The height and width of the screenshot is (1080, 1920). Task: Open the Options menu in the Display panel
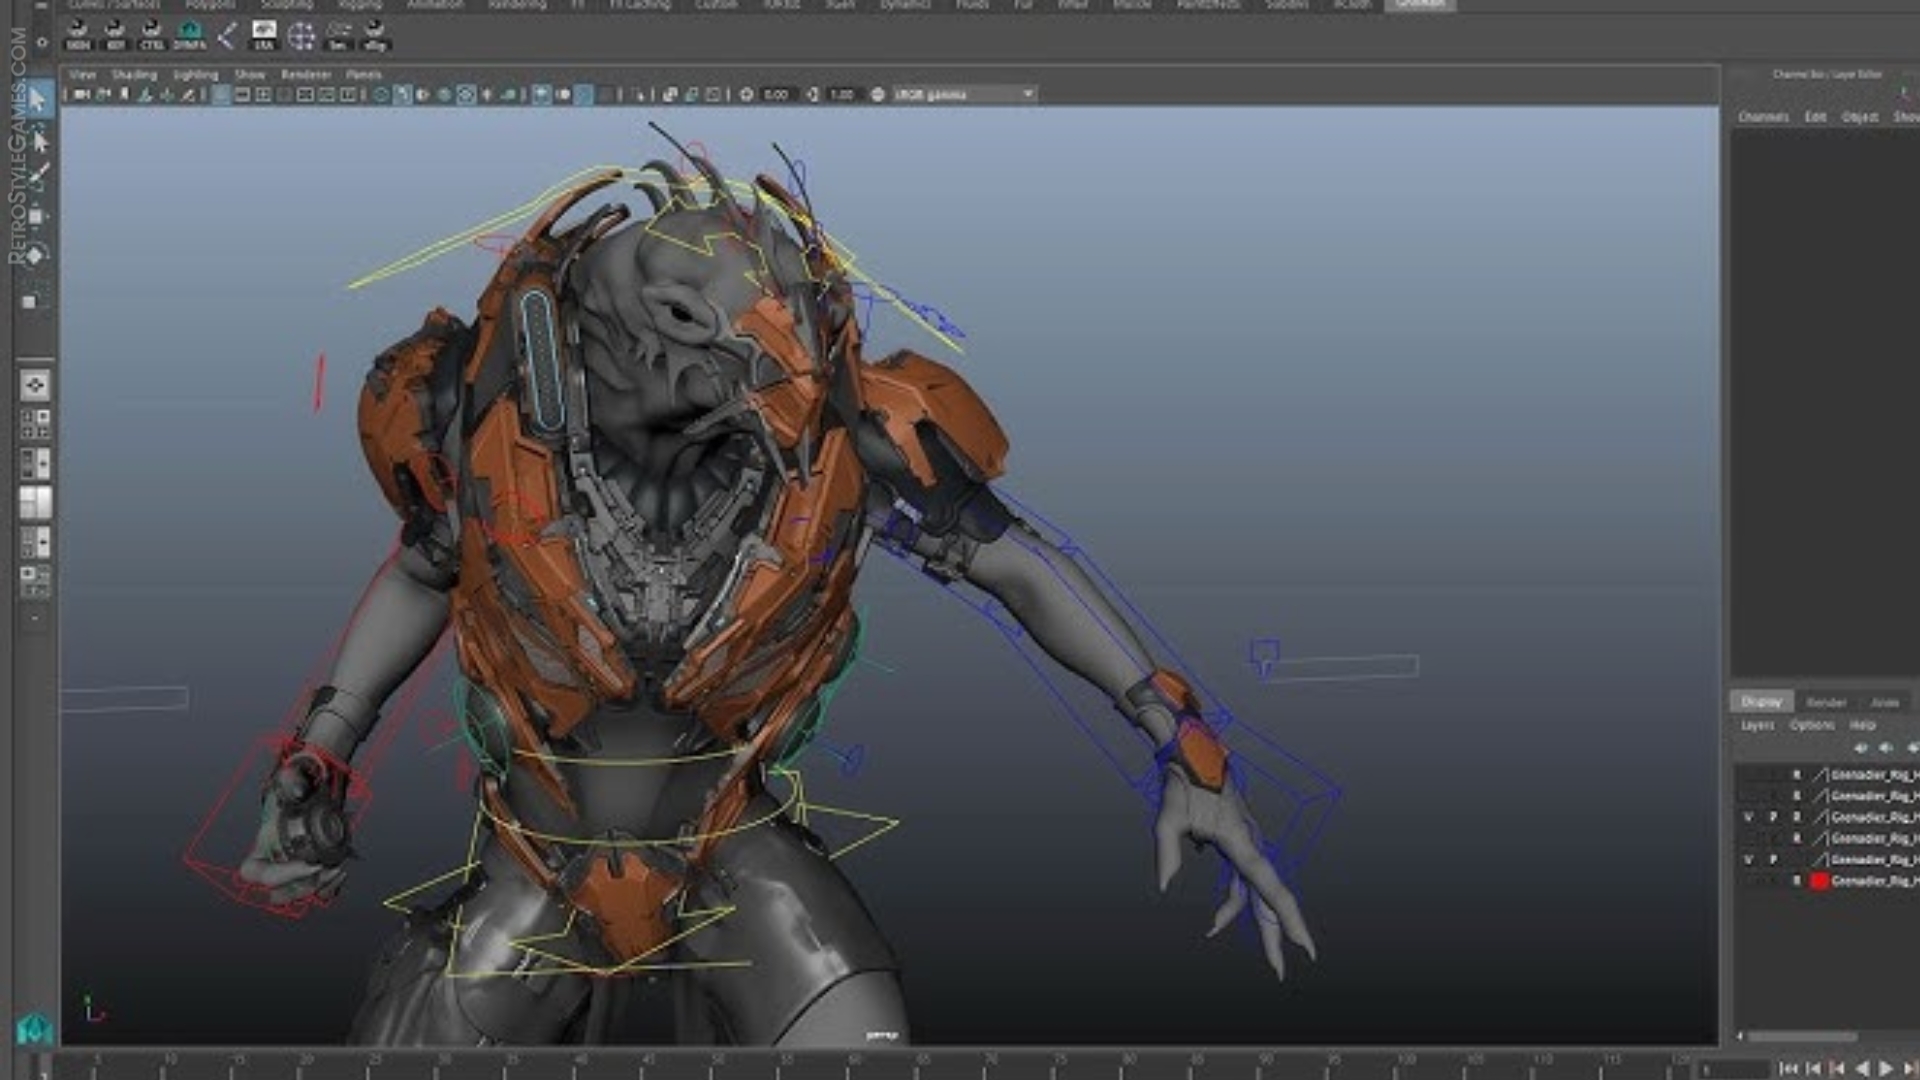[1812, 725]
